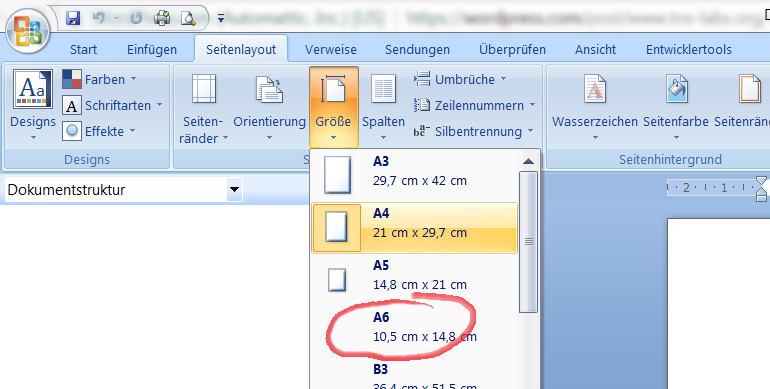Switch to the Einfügen tab
770x389 pixels.
(152, 50)
